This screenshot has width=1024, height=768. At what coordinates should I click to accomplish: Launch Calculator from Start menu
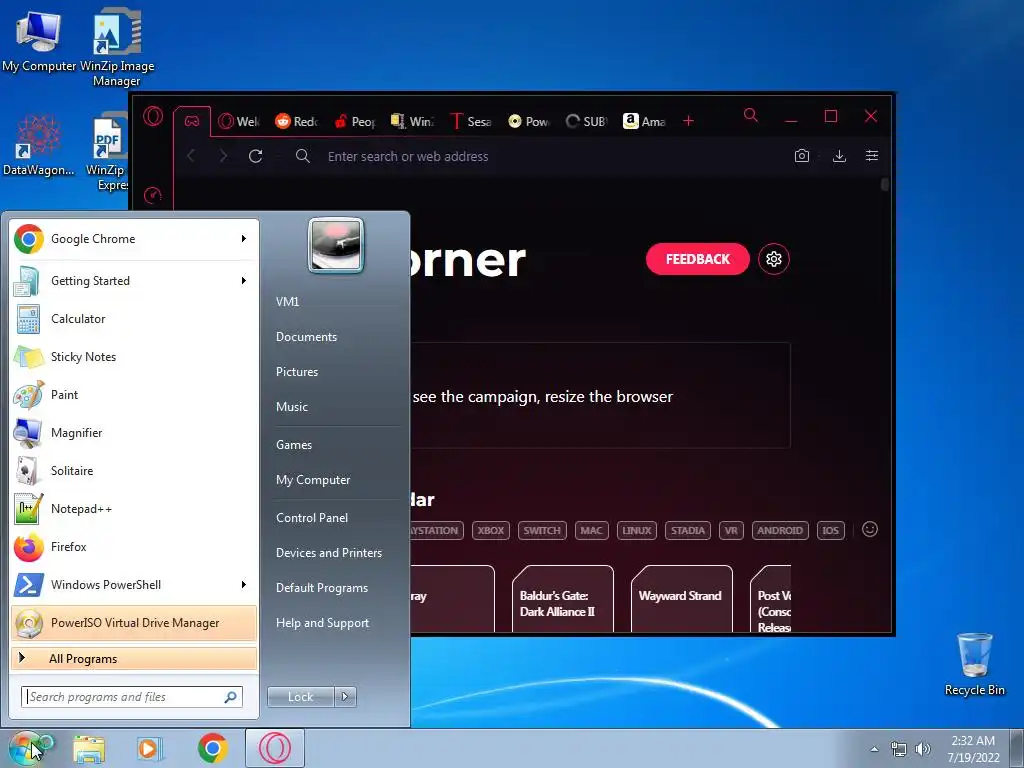[134, 319]
